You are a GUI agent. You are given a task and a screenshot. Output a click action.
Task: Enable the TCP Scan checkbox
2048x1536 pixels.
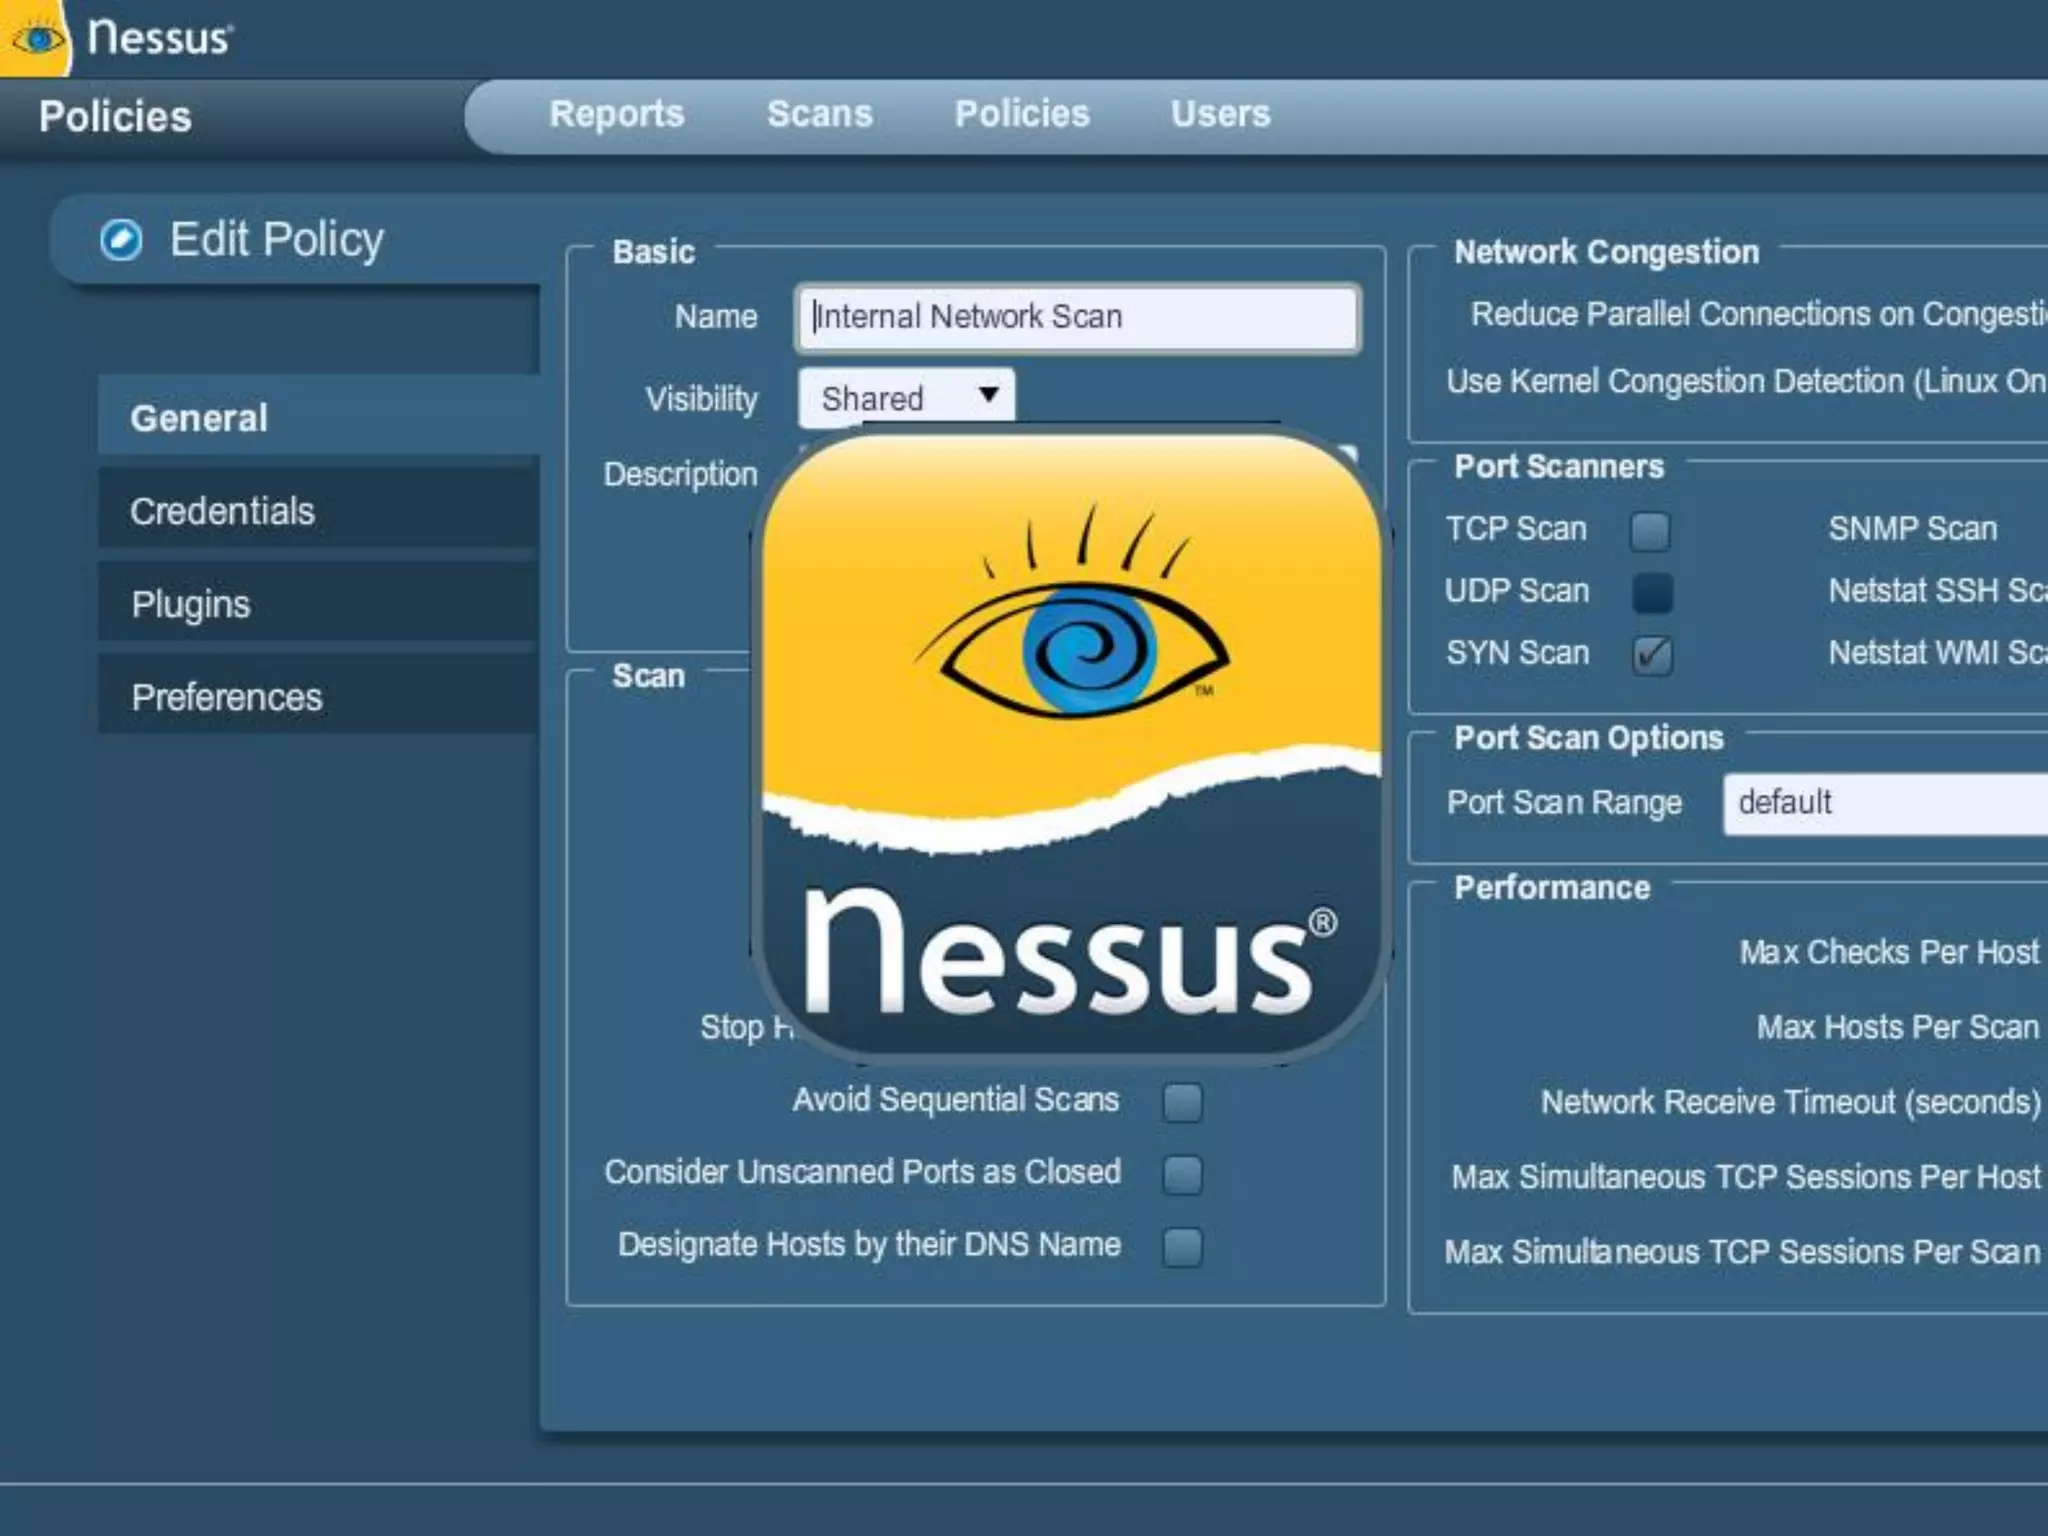click(x=1650, y=531)
